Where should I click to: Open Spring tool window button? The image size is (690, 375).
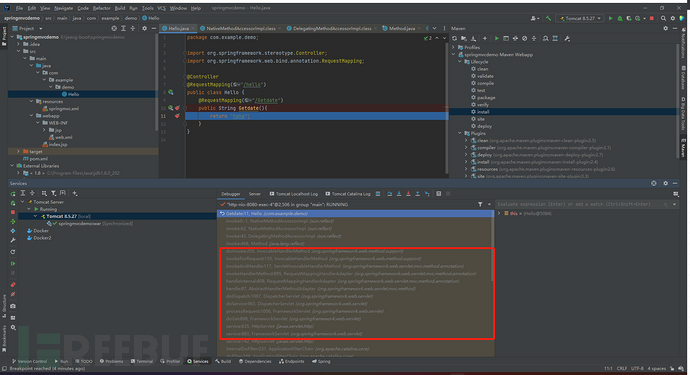(x=321, y=361)
